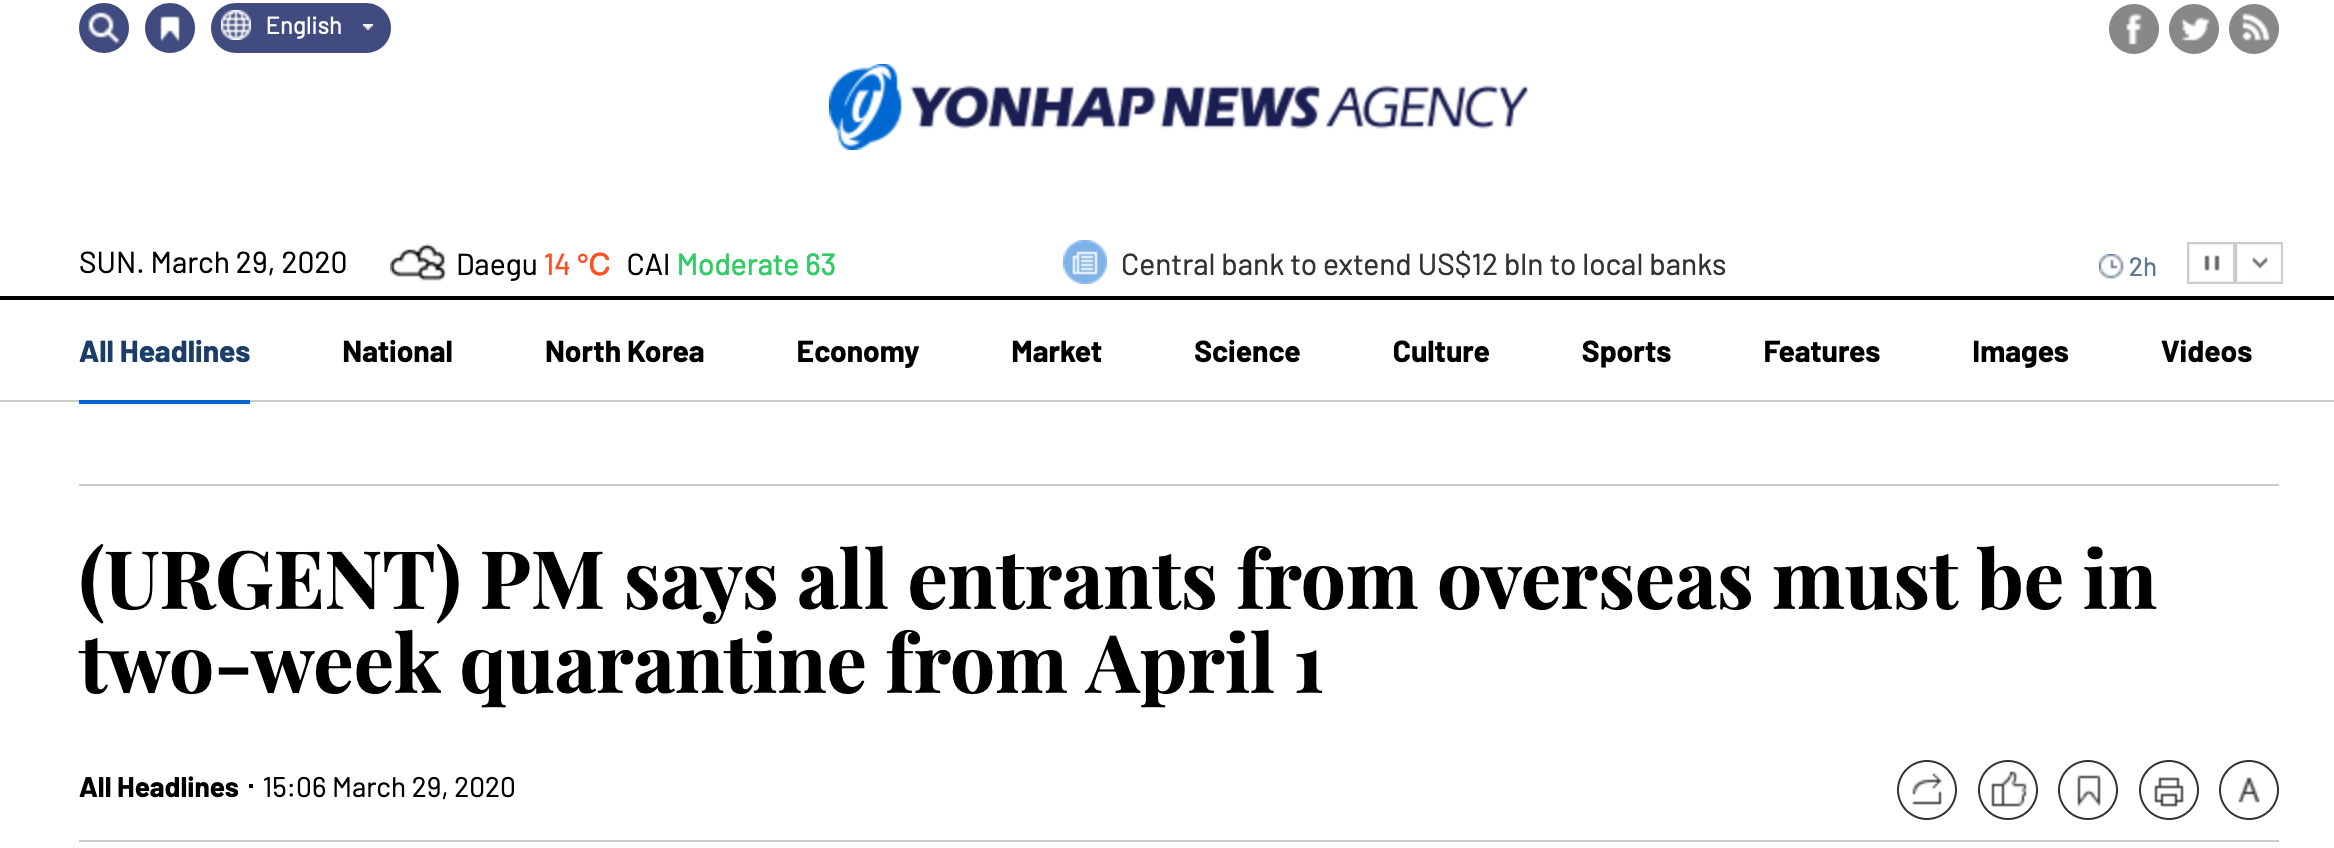Select the North Korea tab
Viewport: 2334px width, 848px height.
click(624, 352)
